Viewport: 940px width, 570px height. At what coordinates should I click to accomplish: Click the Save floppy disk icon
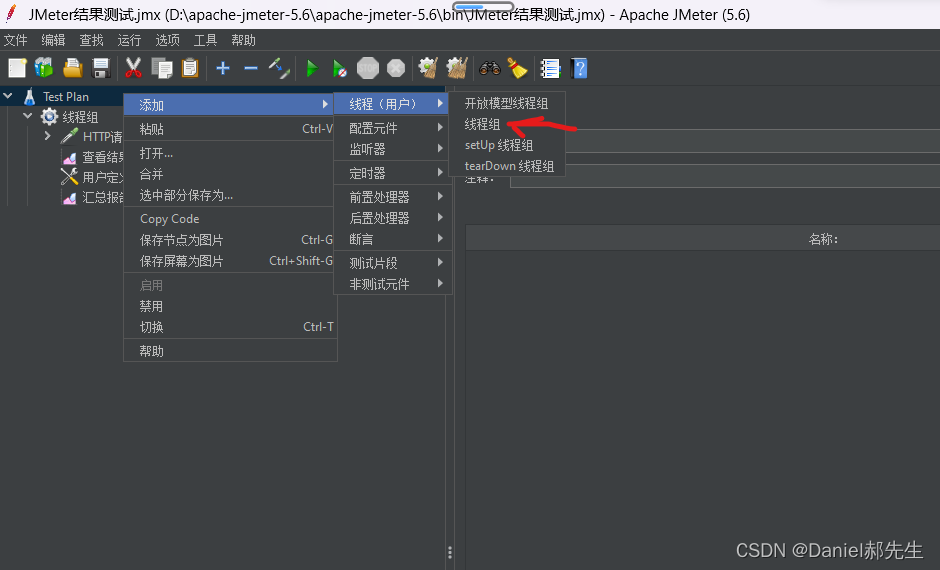click(x=101, y=68)
